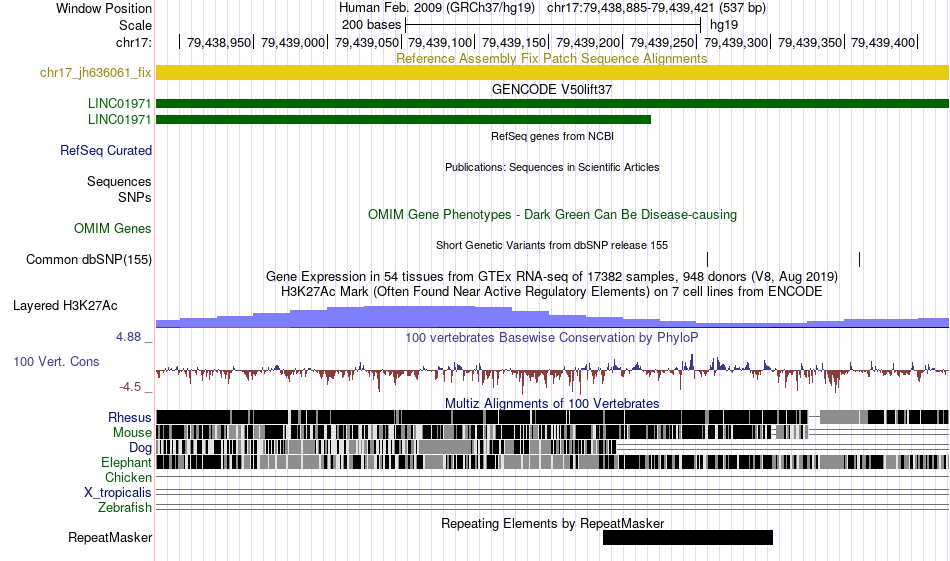
Task: Click the black RepeatMasker repeat element block
Action: click(x=688, y=537)
